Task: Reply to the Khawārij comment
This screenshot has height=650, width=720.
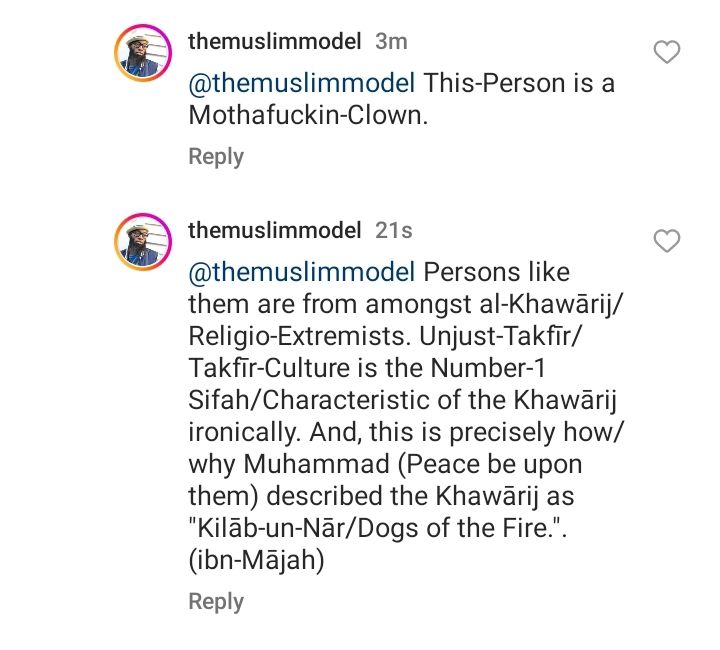Action: click(216, 601)
